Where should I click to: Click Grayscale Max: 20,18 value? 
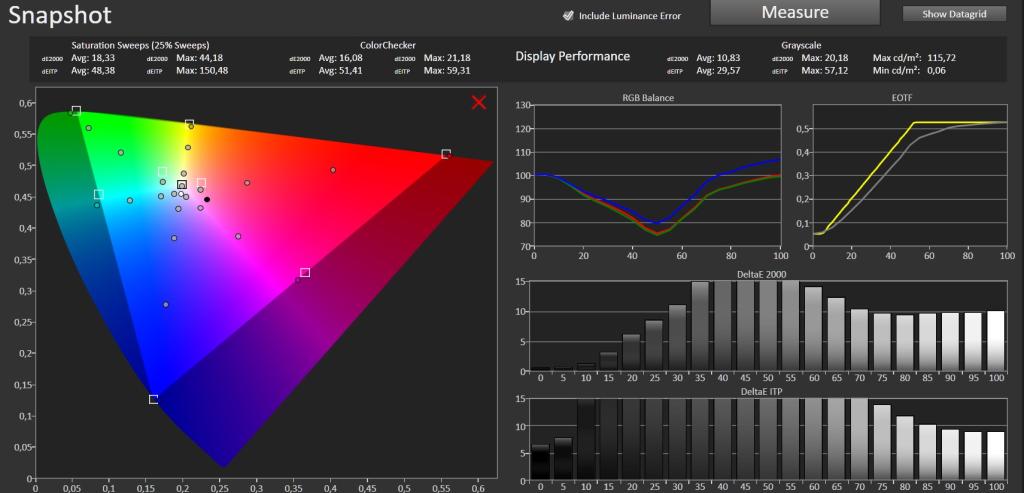point(824,57)
